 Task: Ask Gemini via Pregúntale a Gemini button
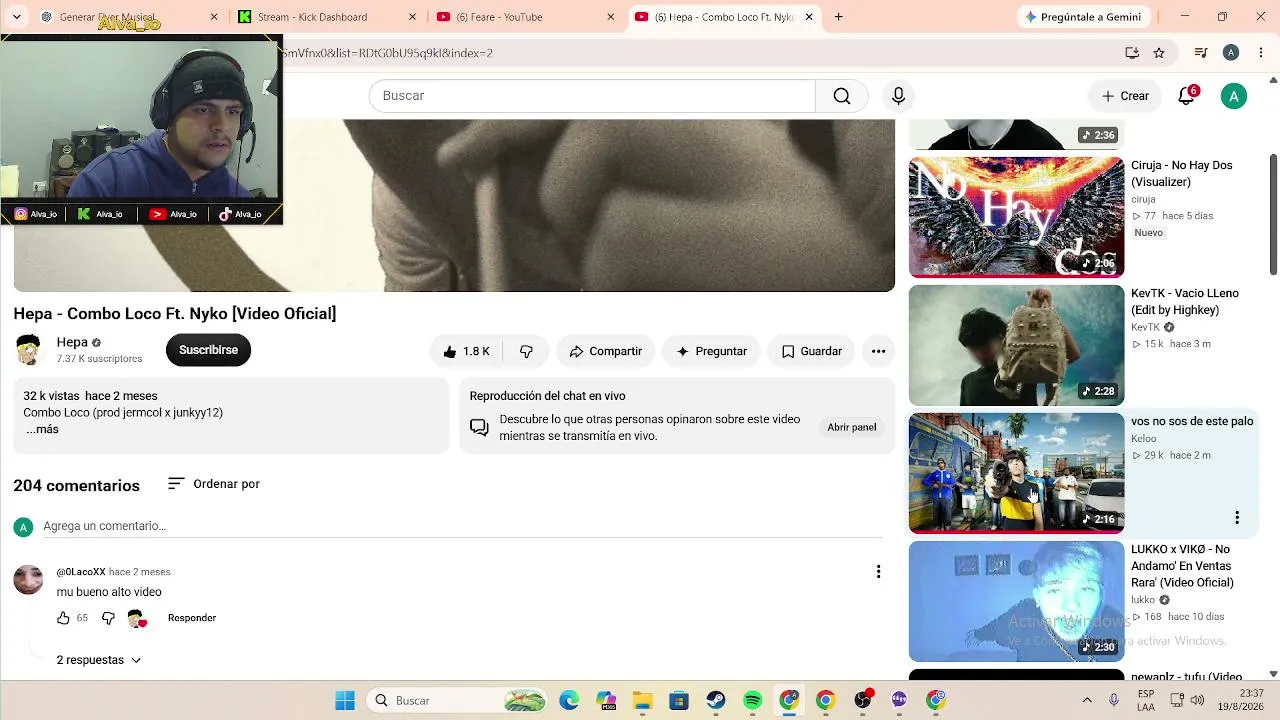click(1083, 17)
